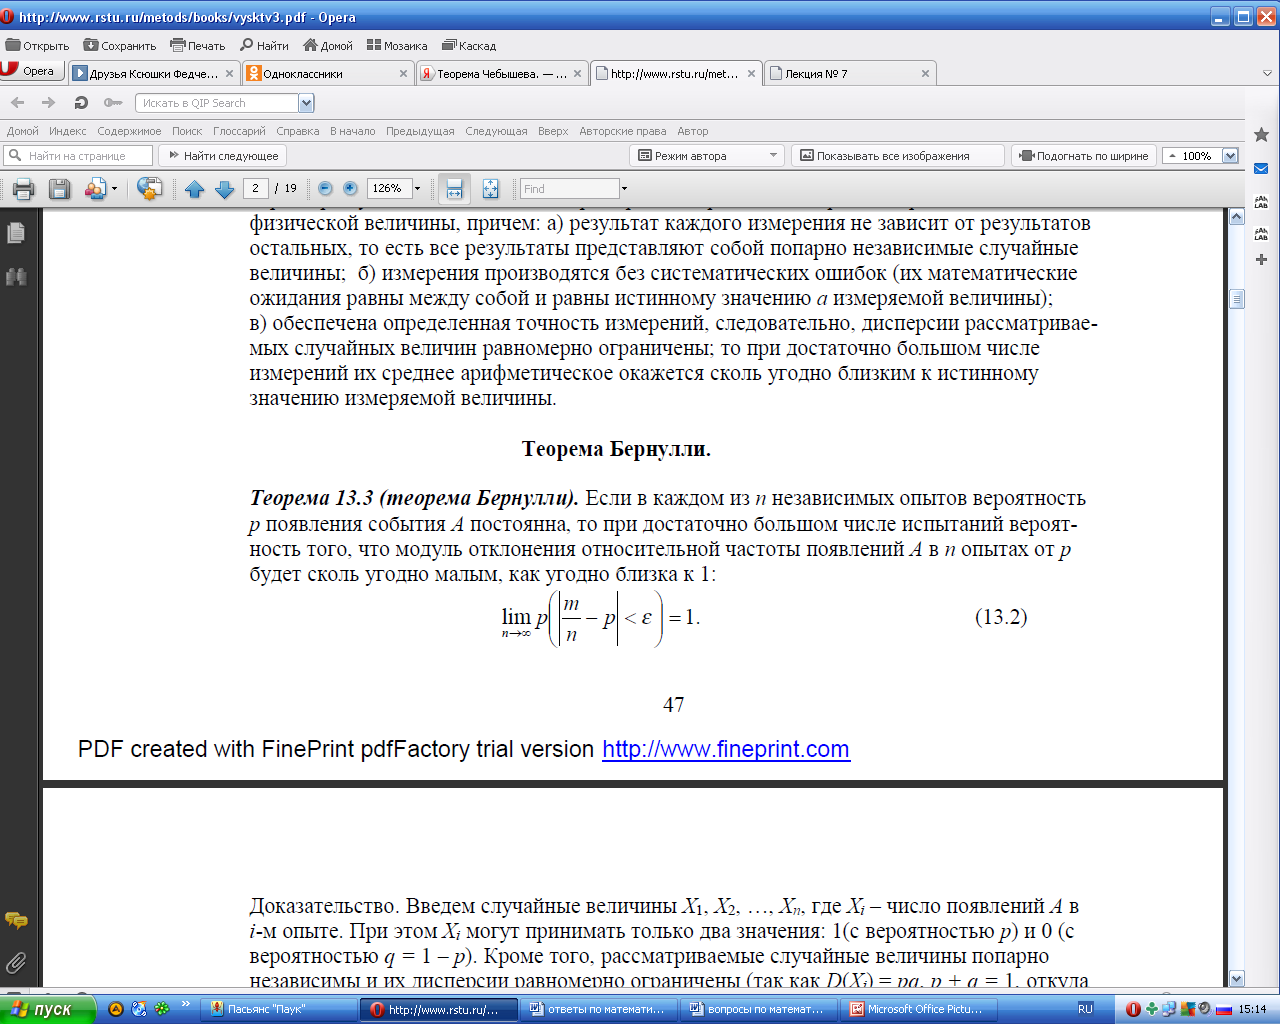Open the Opera main menu button
Image resolution: width=1280 pixels, height=1024 pixels.
(32, 71)
